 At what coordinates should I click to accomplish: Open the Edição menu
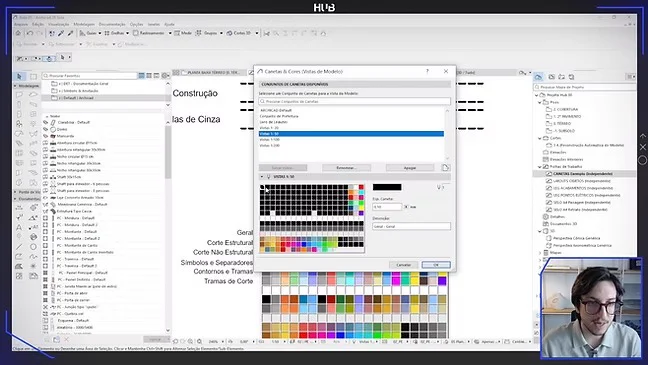pyautogui.click(x=38, y=24)
